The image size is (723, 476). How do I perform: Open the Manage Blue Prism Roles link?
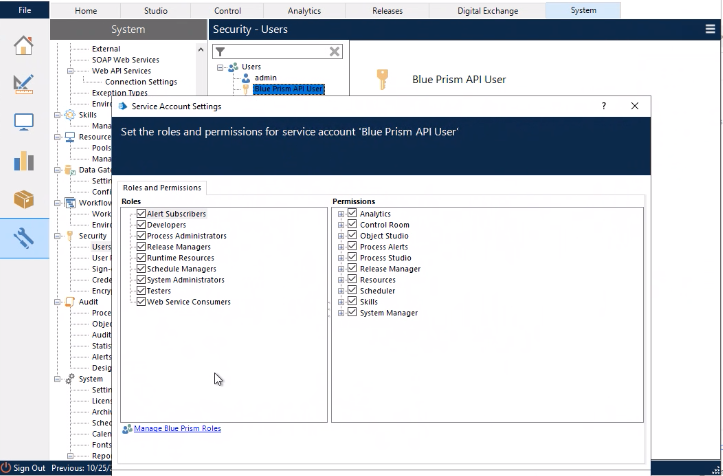click(178, 428)
